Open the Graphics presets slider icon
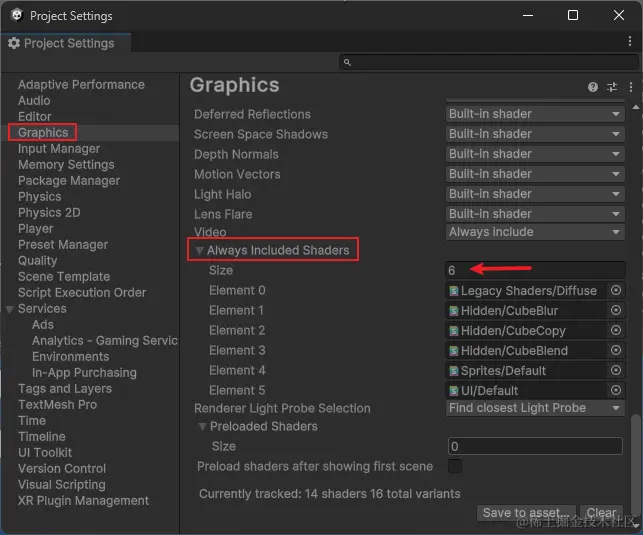The width and height of the screenshot is (643, 535). point(612,87)
